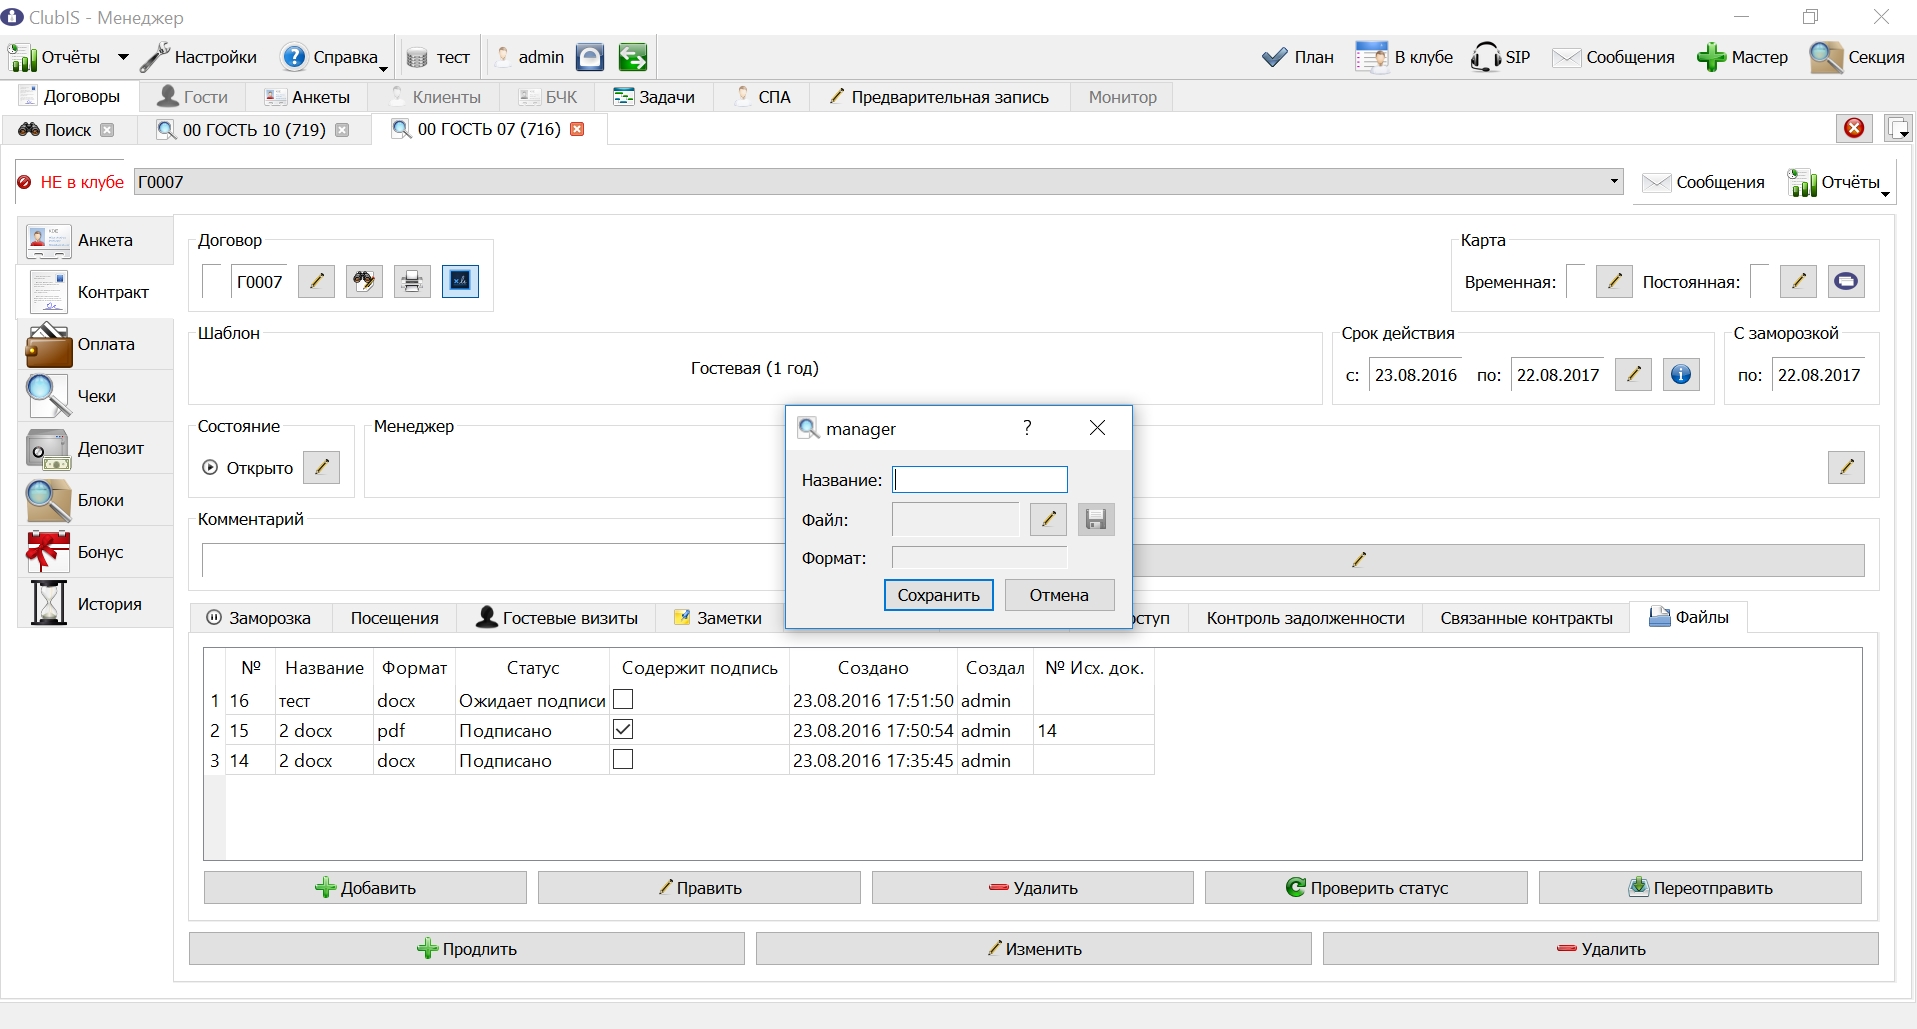This screenshot has height=1029, width=1917.
Task: Toggle Содержит подпись checkbox for тест row
Action: [623, 699]
